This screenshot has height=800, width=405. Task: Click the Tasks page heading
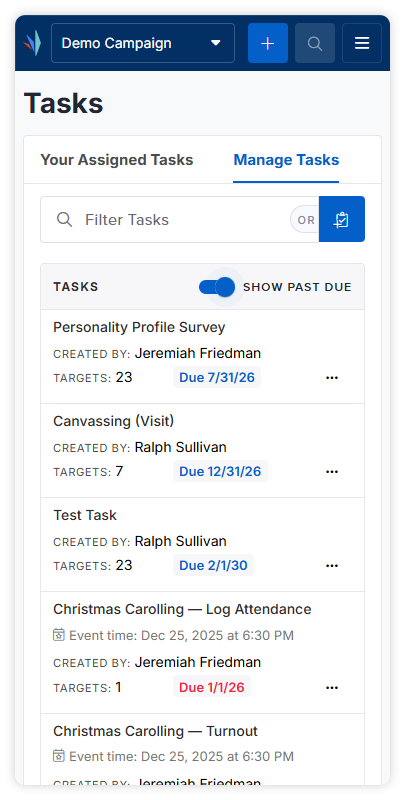pos(64,103)
